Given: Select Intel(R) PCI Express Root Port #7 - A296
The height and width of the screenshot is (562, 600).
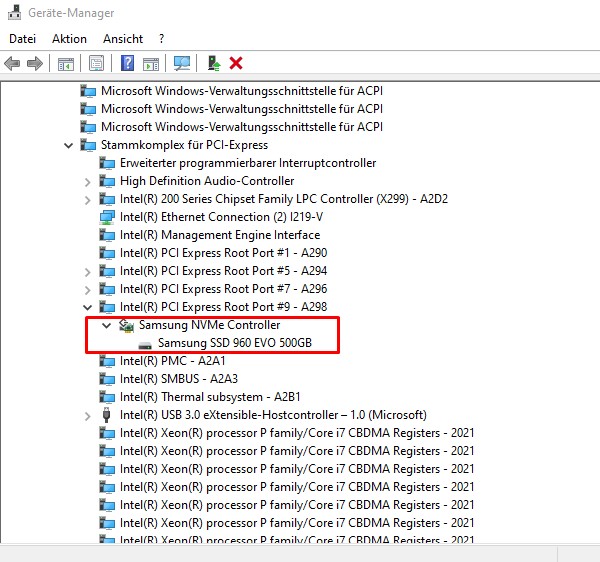Looking at the screenshot, I should (x=223, y=289).
